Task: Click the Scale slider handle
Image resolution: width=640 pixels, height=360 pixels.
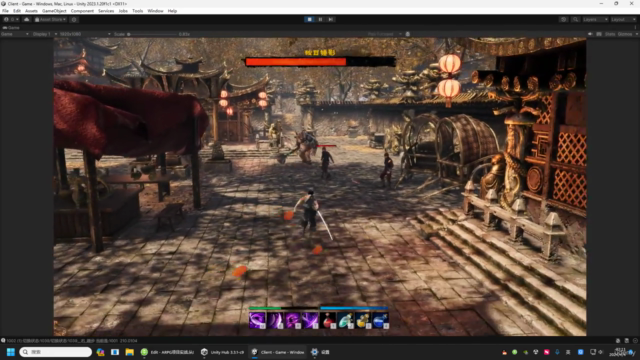Action: pyautogui.click(x=129, y=34)
